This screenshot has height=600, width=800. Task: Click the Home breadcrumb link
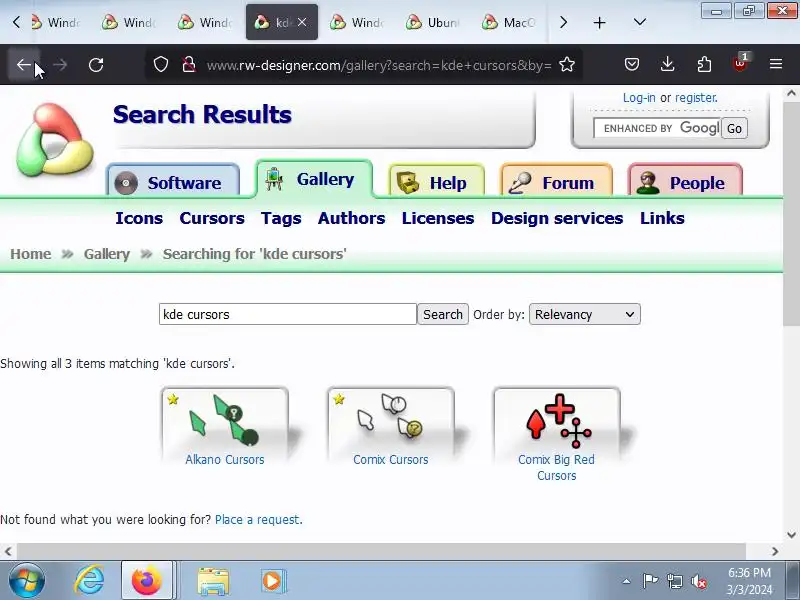point(31,254)
